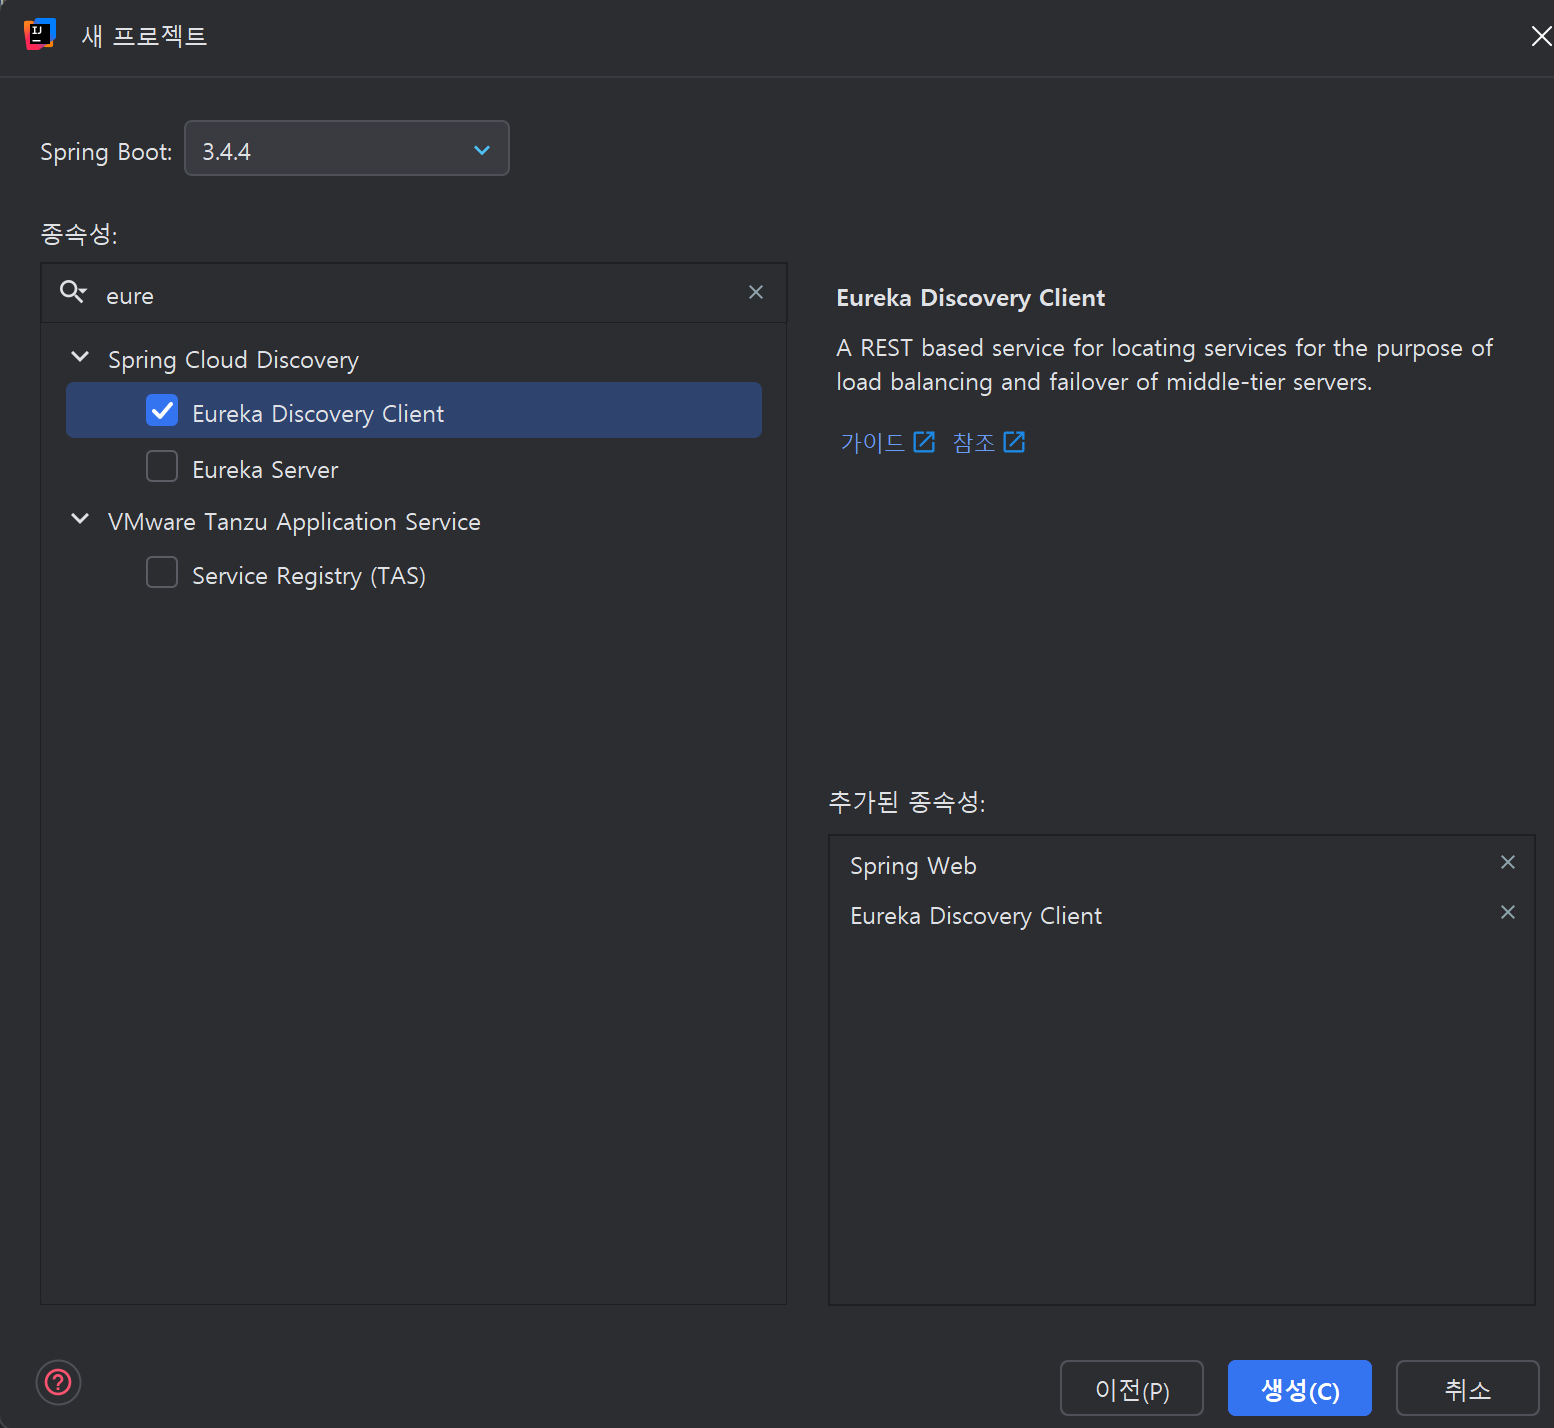Image resolution: width=1554 pixels, height=1428 pixels.
Task: Remove Spring Web from added dependencies
Action: [x=1508, y=862]
